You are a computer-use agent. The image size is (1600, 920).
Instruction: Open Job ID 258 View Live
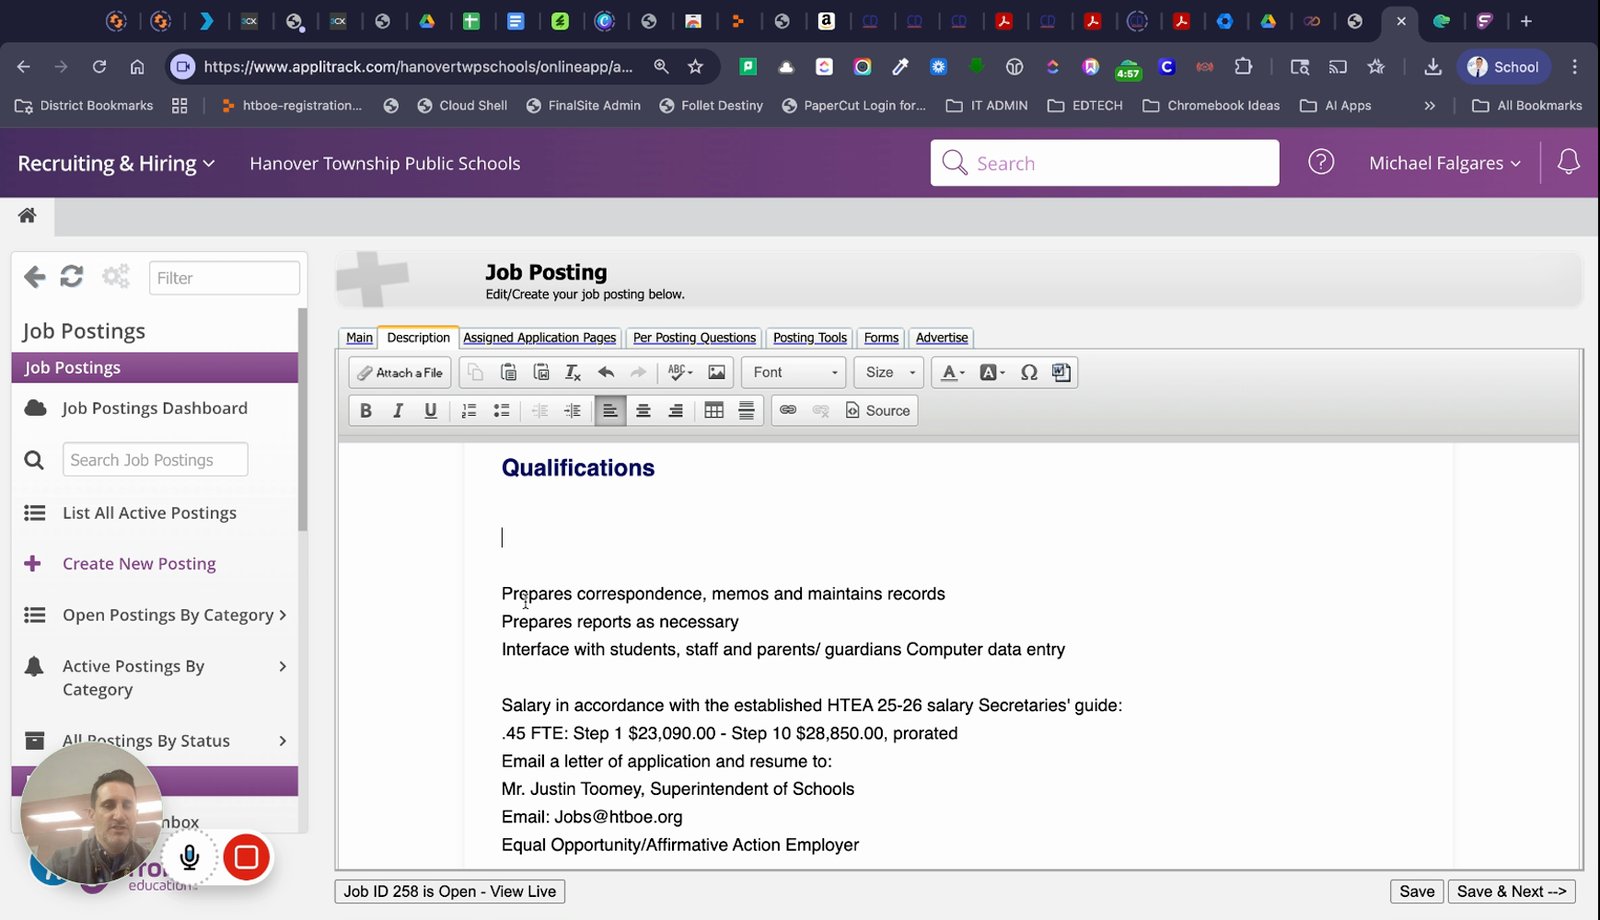point(450,891)
